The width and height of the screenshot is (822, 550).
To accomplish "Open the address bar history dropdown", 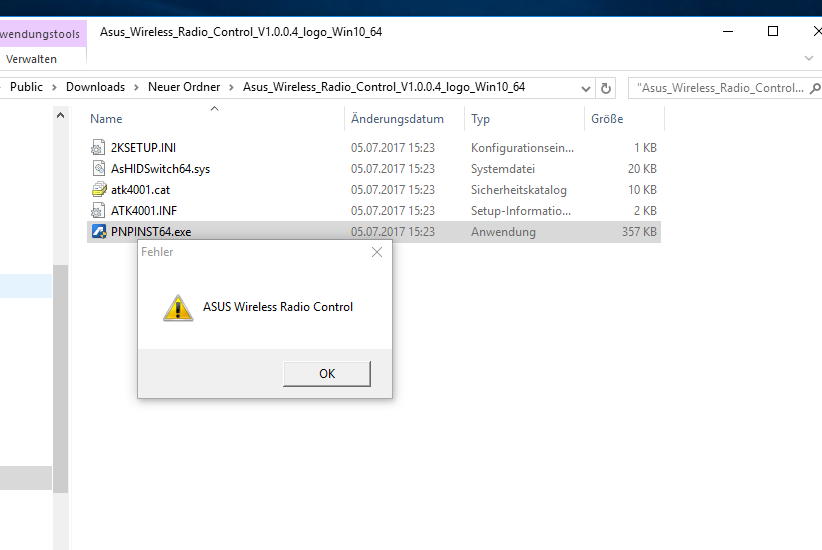I will coord(586,89).
